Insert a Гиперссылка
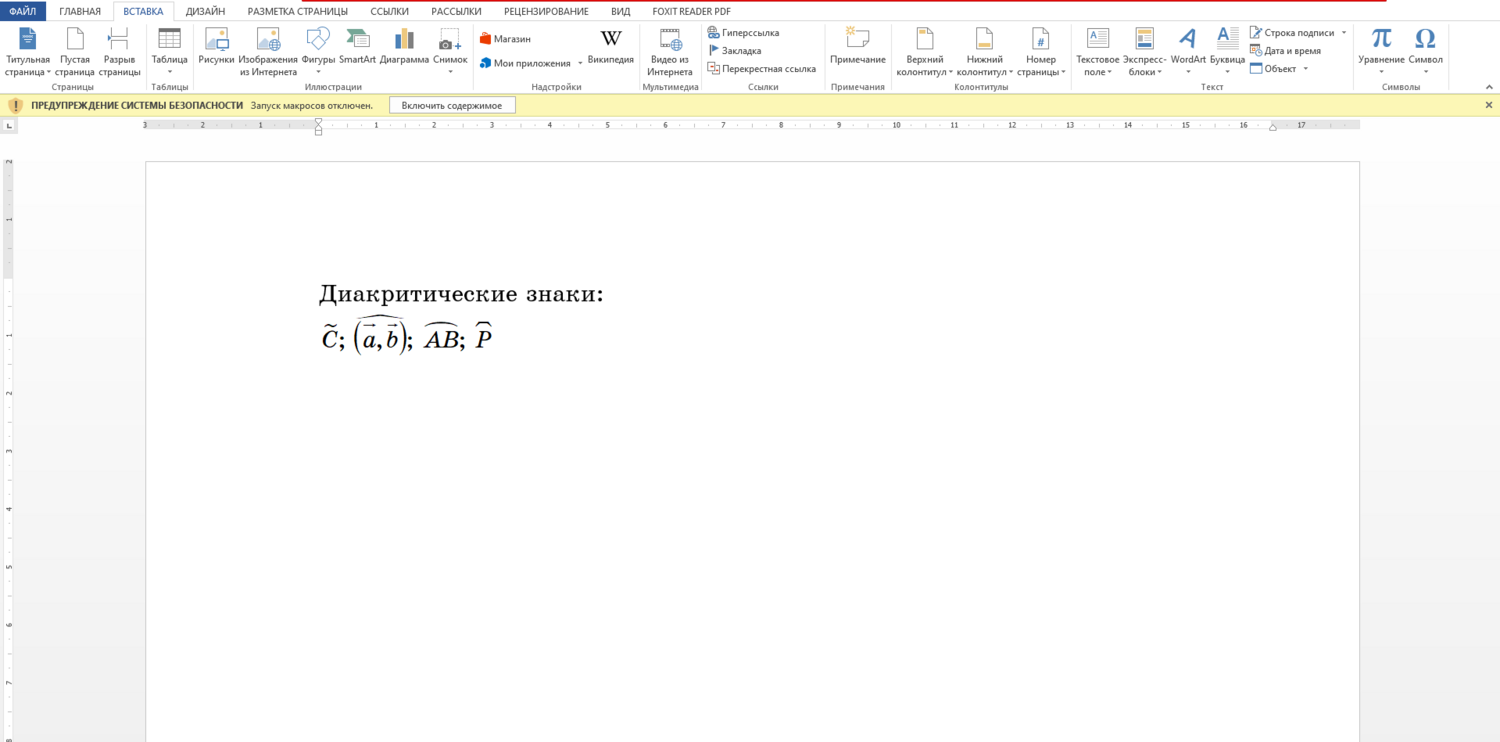This screenshot has width=1500, height=742. coord(743,33)
